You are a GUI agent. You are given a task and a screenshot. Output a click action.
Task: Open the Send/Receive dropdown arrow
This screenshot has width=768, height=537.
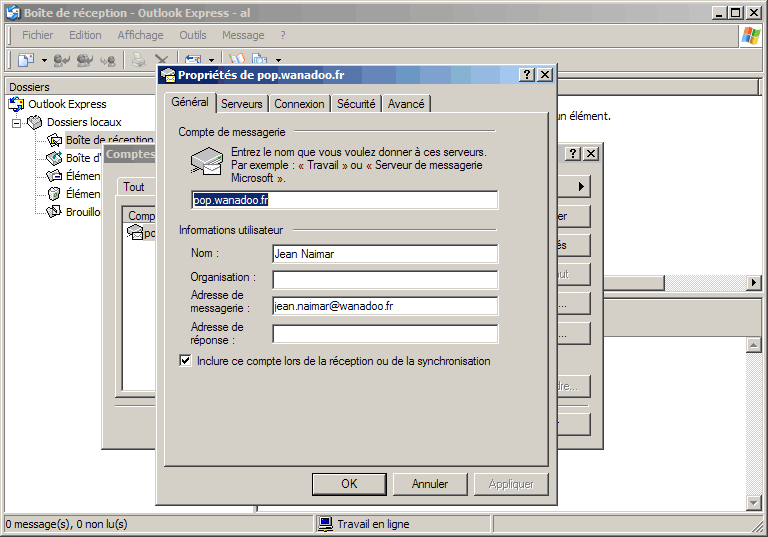click(x=211, y=60)
